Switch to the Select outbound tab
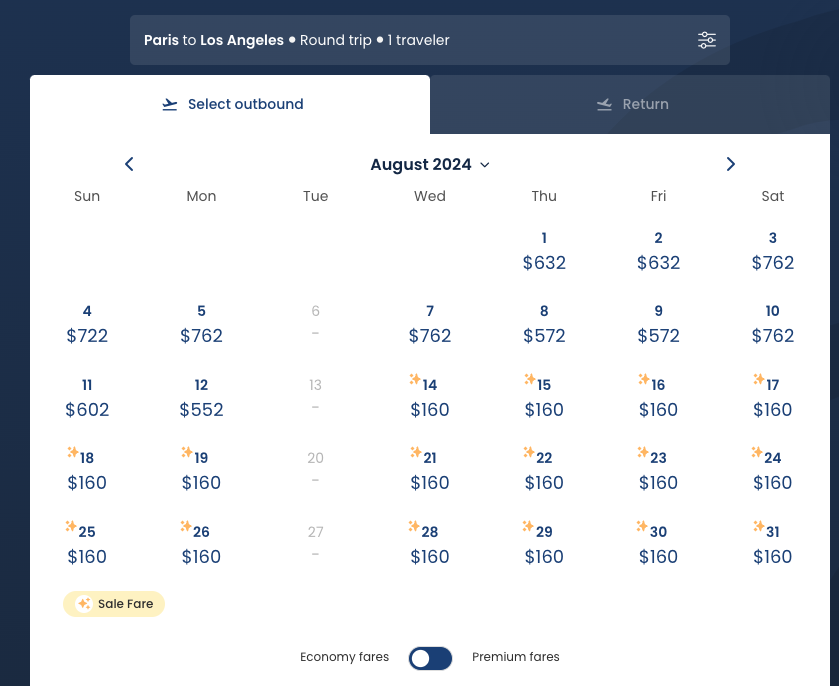839x686 pixels. pyautogui.click(x=230, y=104)
